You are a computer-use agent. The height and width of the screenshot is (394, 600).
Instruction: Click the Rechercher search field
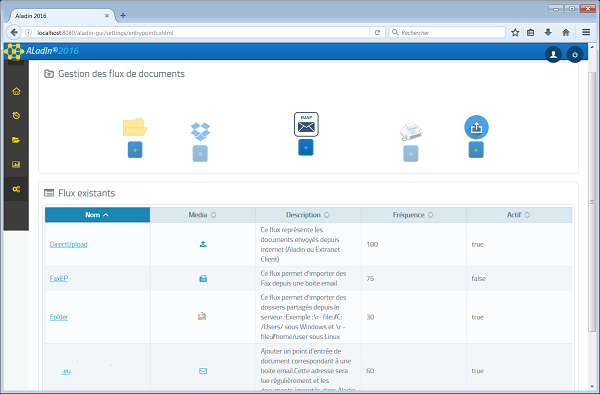click(447, 33)
